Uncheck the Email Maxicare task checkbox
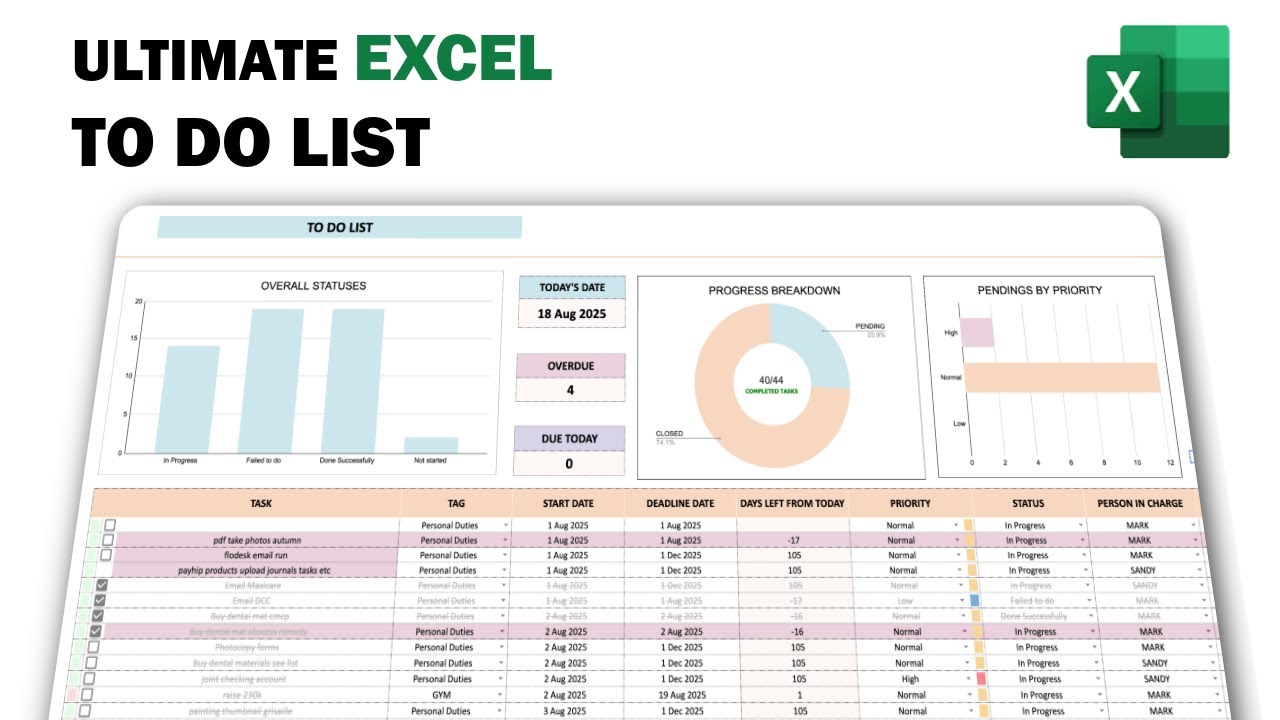Viewport: 1280px width, 720px height. tap(102, 585)
